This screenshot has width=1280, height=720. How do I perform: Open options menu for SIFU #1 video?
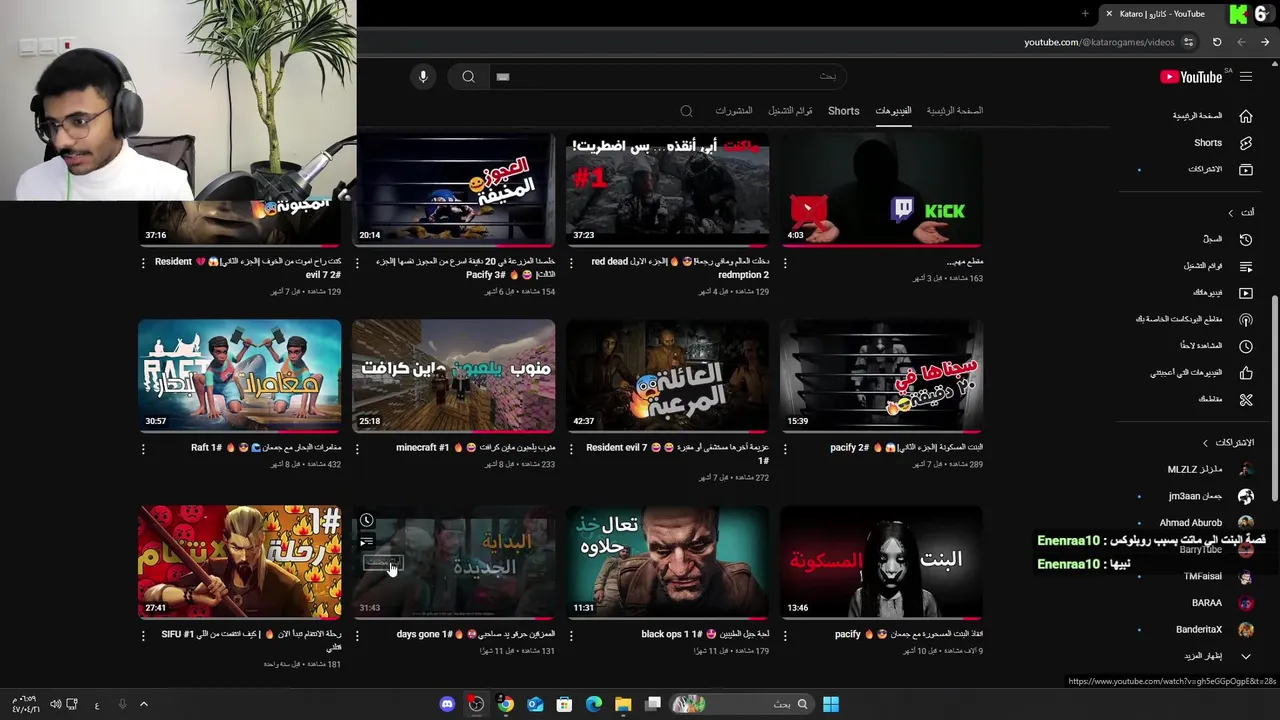(143, 635)
